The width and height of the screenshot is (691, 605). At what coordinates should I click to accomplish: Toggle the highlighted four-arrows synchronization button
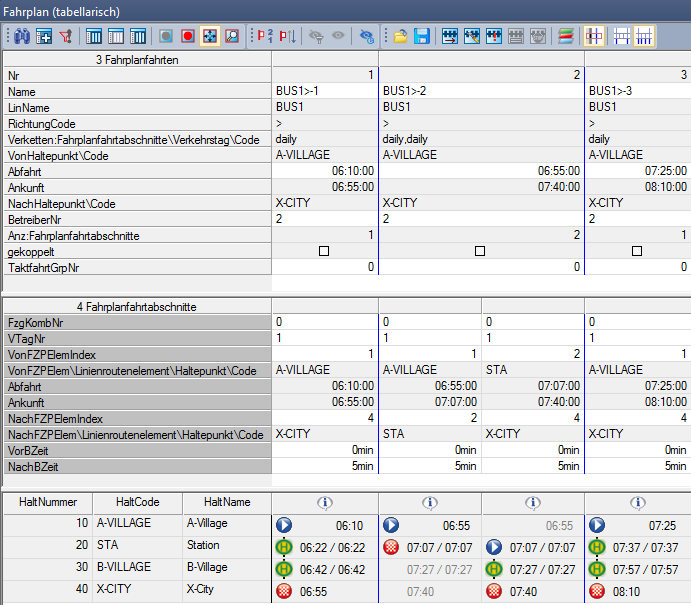[210, 37]
